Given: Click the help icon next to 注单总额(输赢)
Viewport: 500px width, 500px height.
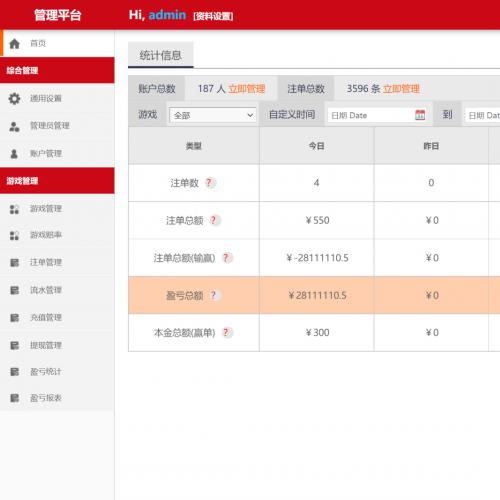Looking at the screenshot, I should pyautogui.click(x=226, y=258).
